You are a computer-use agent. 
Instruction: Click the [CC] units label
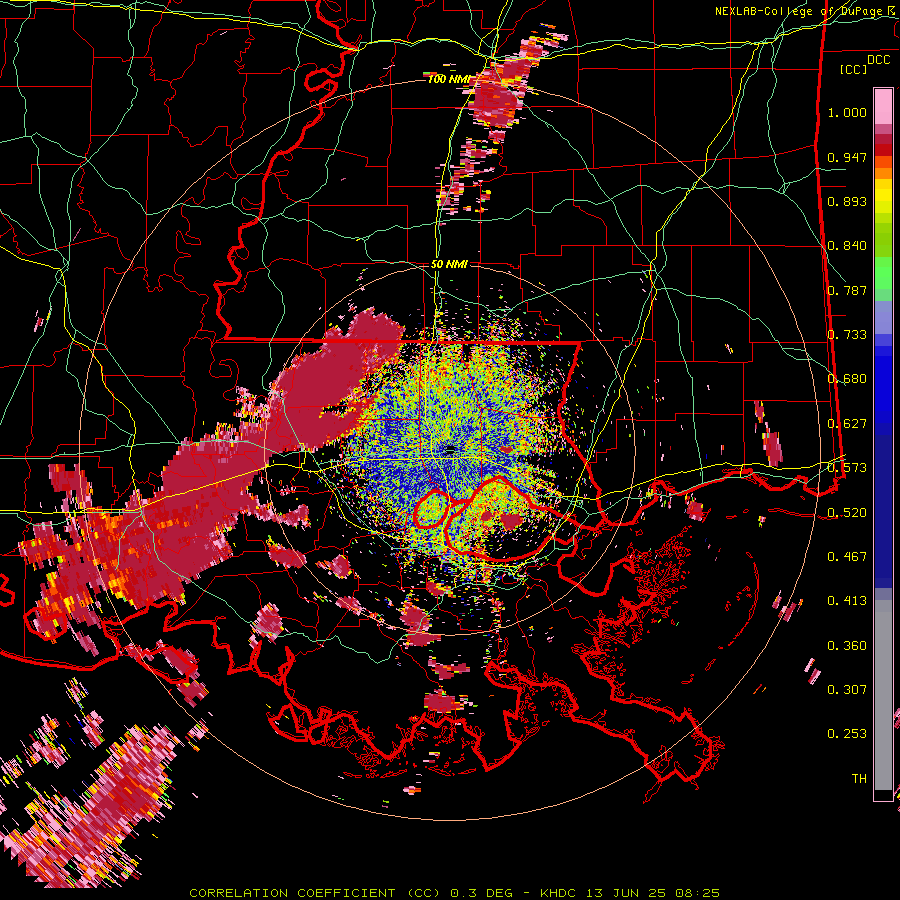pos(853,69)
